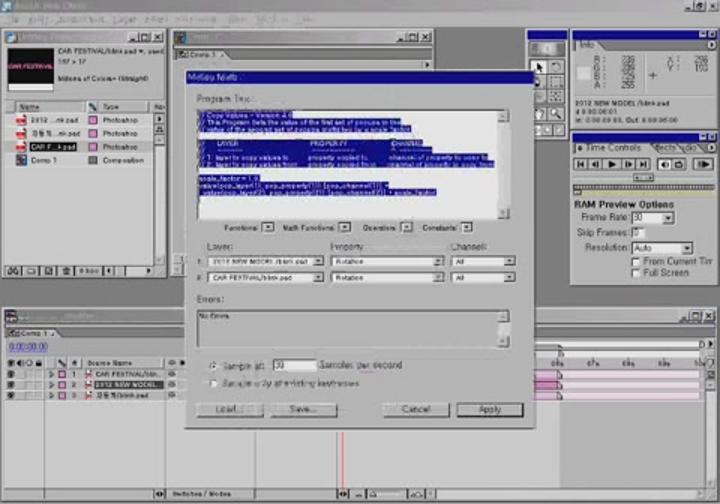Click the CAR FESTIVAL thumbnail in Project window
This screenshot has width=720, height=504.
click(30, 69)
